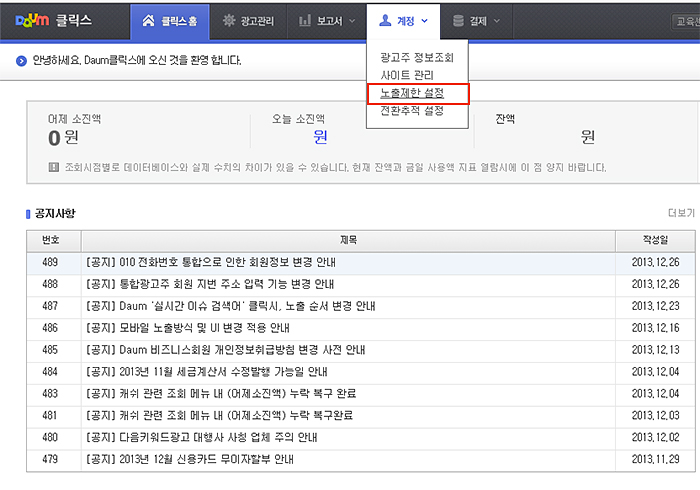This screenshot has height=490, width=700.
Task: Click the 어제 소진액 label
Action: tap(75, 119)
